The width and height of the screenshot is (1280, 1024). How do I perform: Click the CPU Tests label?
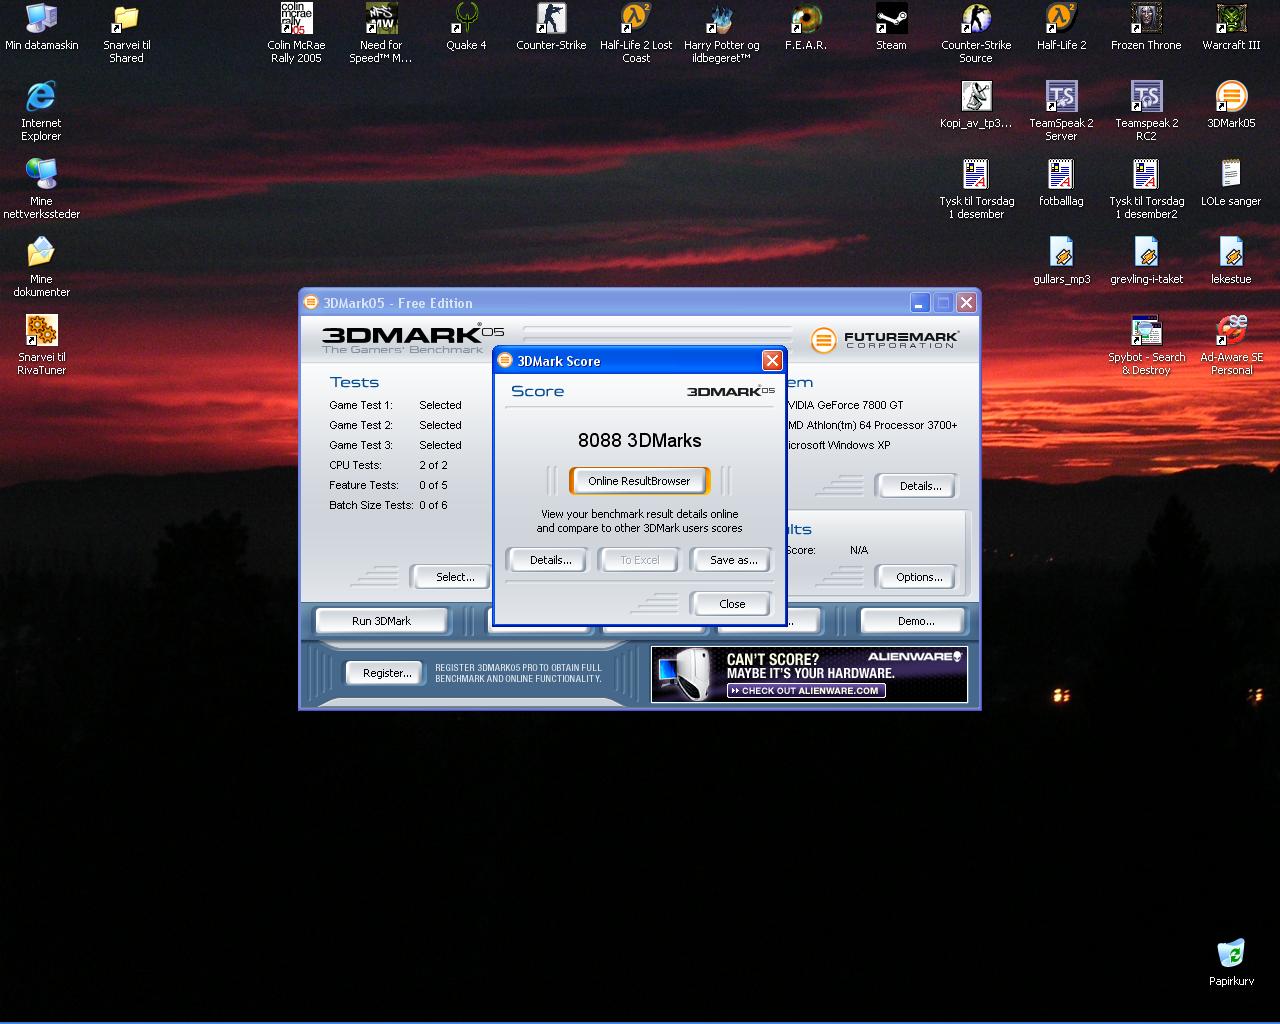pyautogui.click(x=355, y=465)
